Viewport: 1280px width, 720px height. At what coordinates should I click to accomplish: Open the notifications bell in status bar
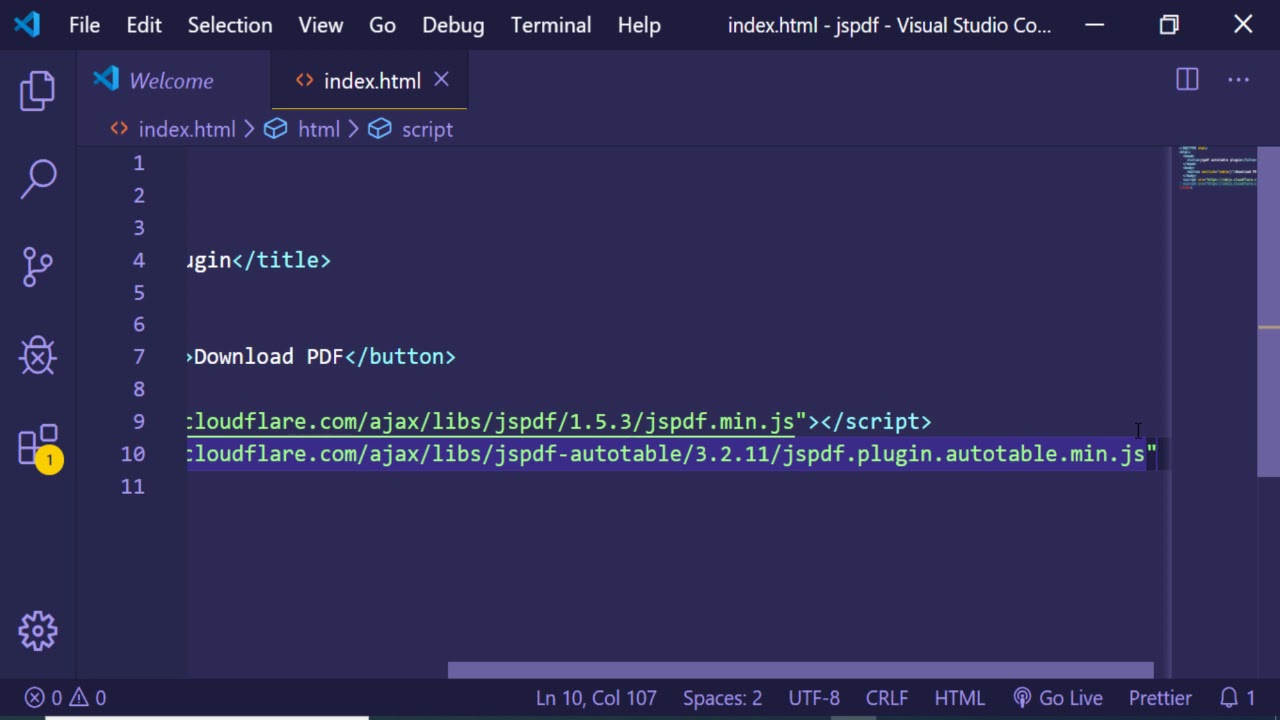coord(1237,698)
